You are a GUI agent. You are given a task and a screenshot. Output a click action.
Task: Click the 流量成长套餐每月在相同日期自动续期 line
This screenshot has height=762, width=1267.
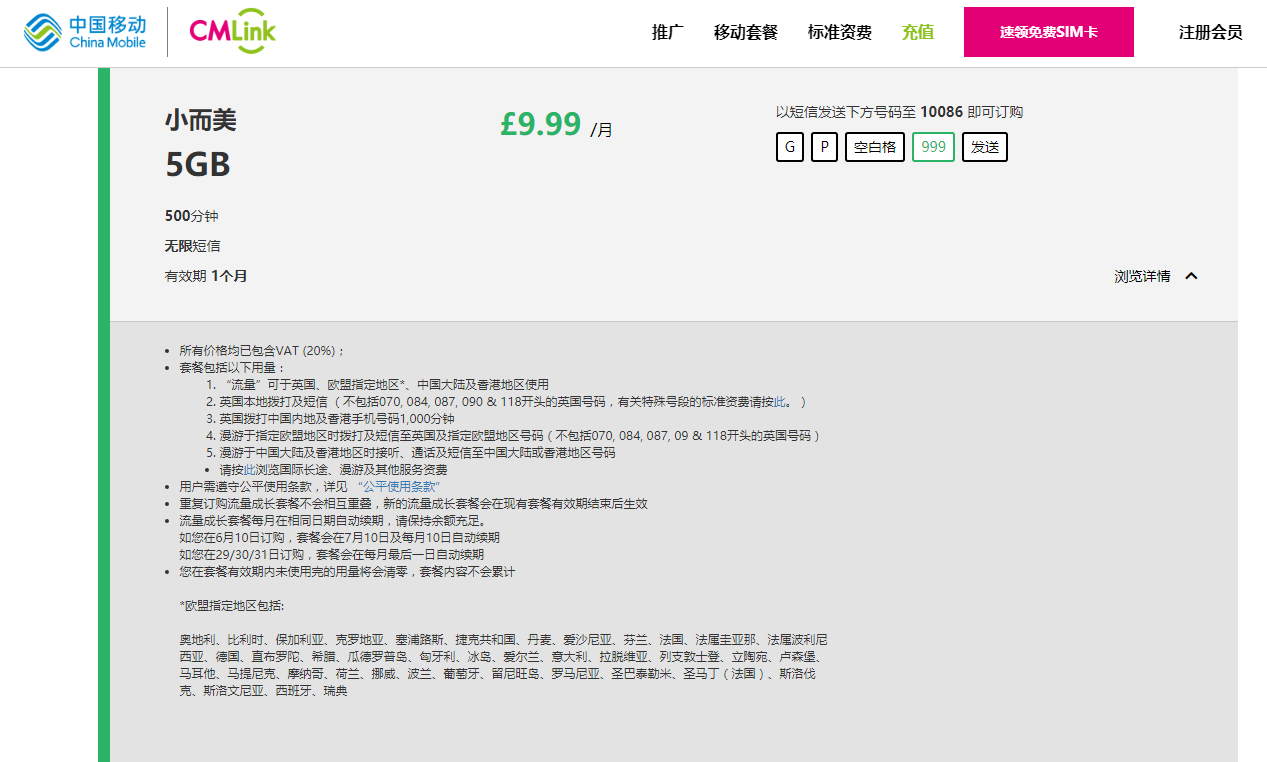[332, 520]
